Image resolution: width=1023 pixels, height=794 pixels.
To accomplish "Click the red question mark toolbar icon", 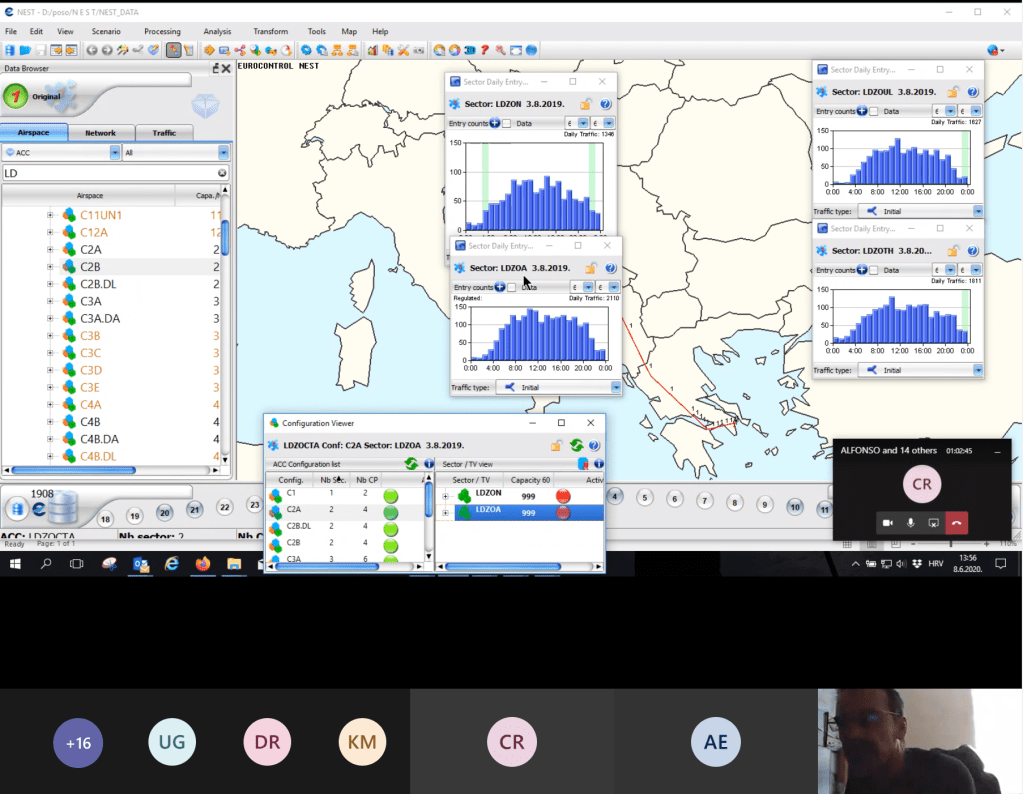I will (x=484, y=50).
